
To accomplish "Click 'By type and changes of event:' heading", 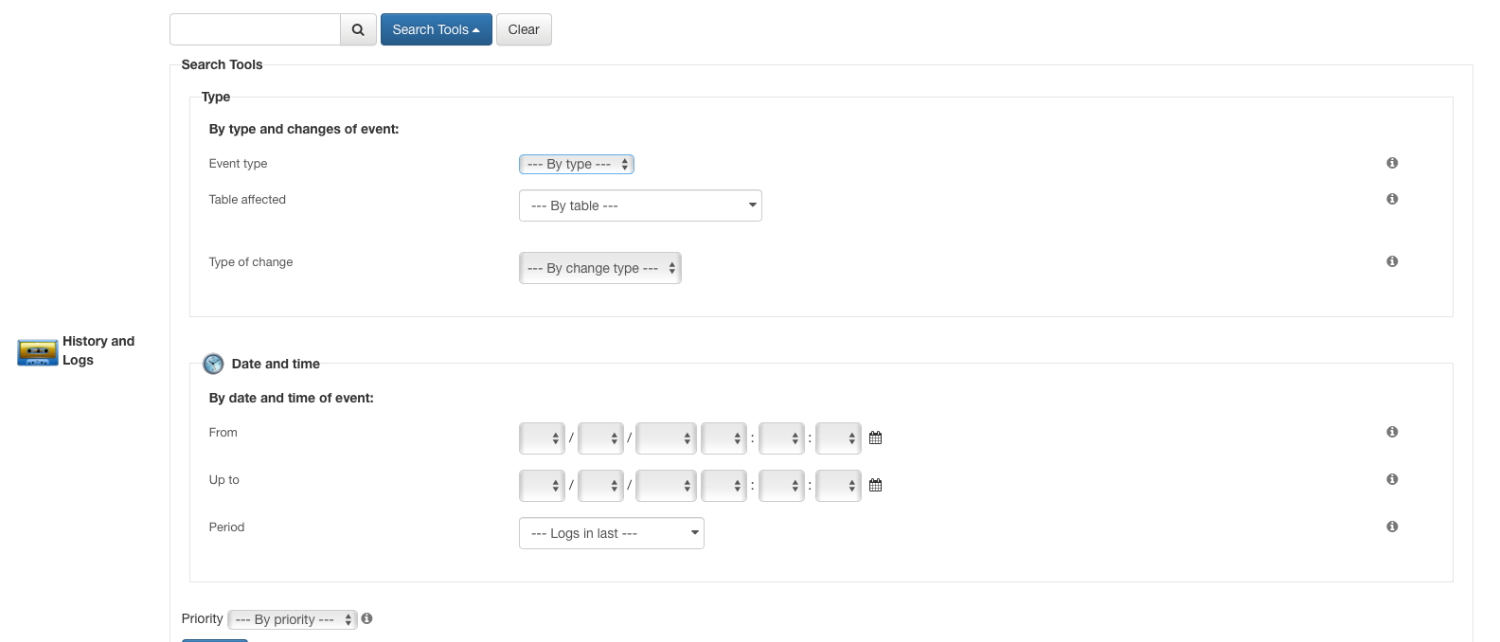I will point(304,129).
